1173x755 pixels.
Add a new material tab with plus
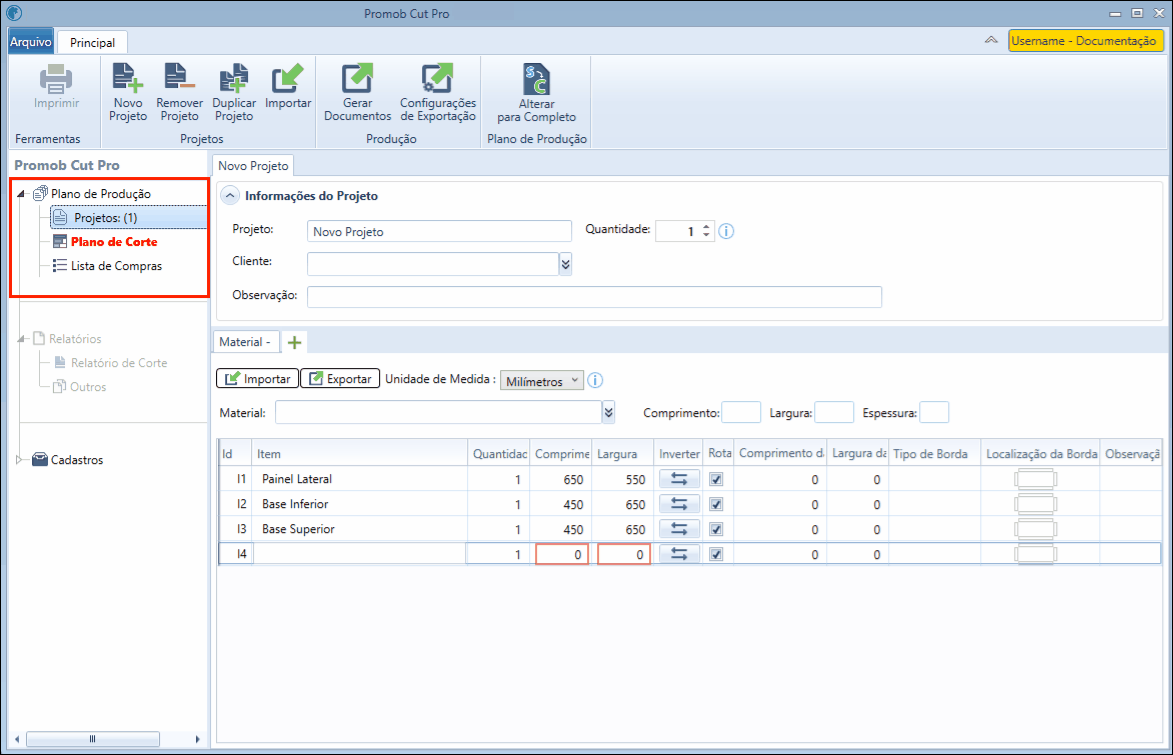pyautogui.click(x=295, y=342)
